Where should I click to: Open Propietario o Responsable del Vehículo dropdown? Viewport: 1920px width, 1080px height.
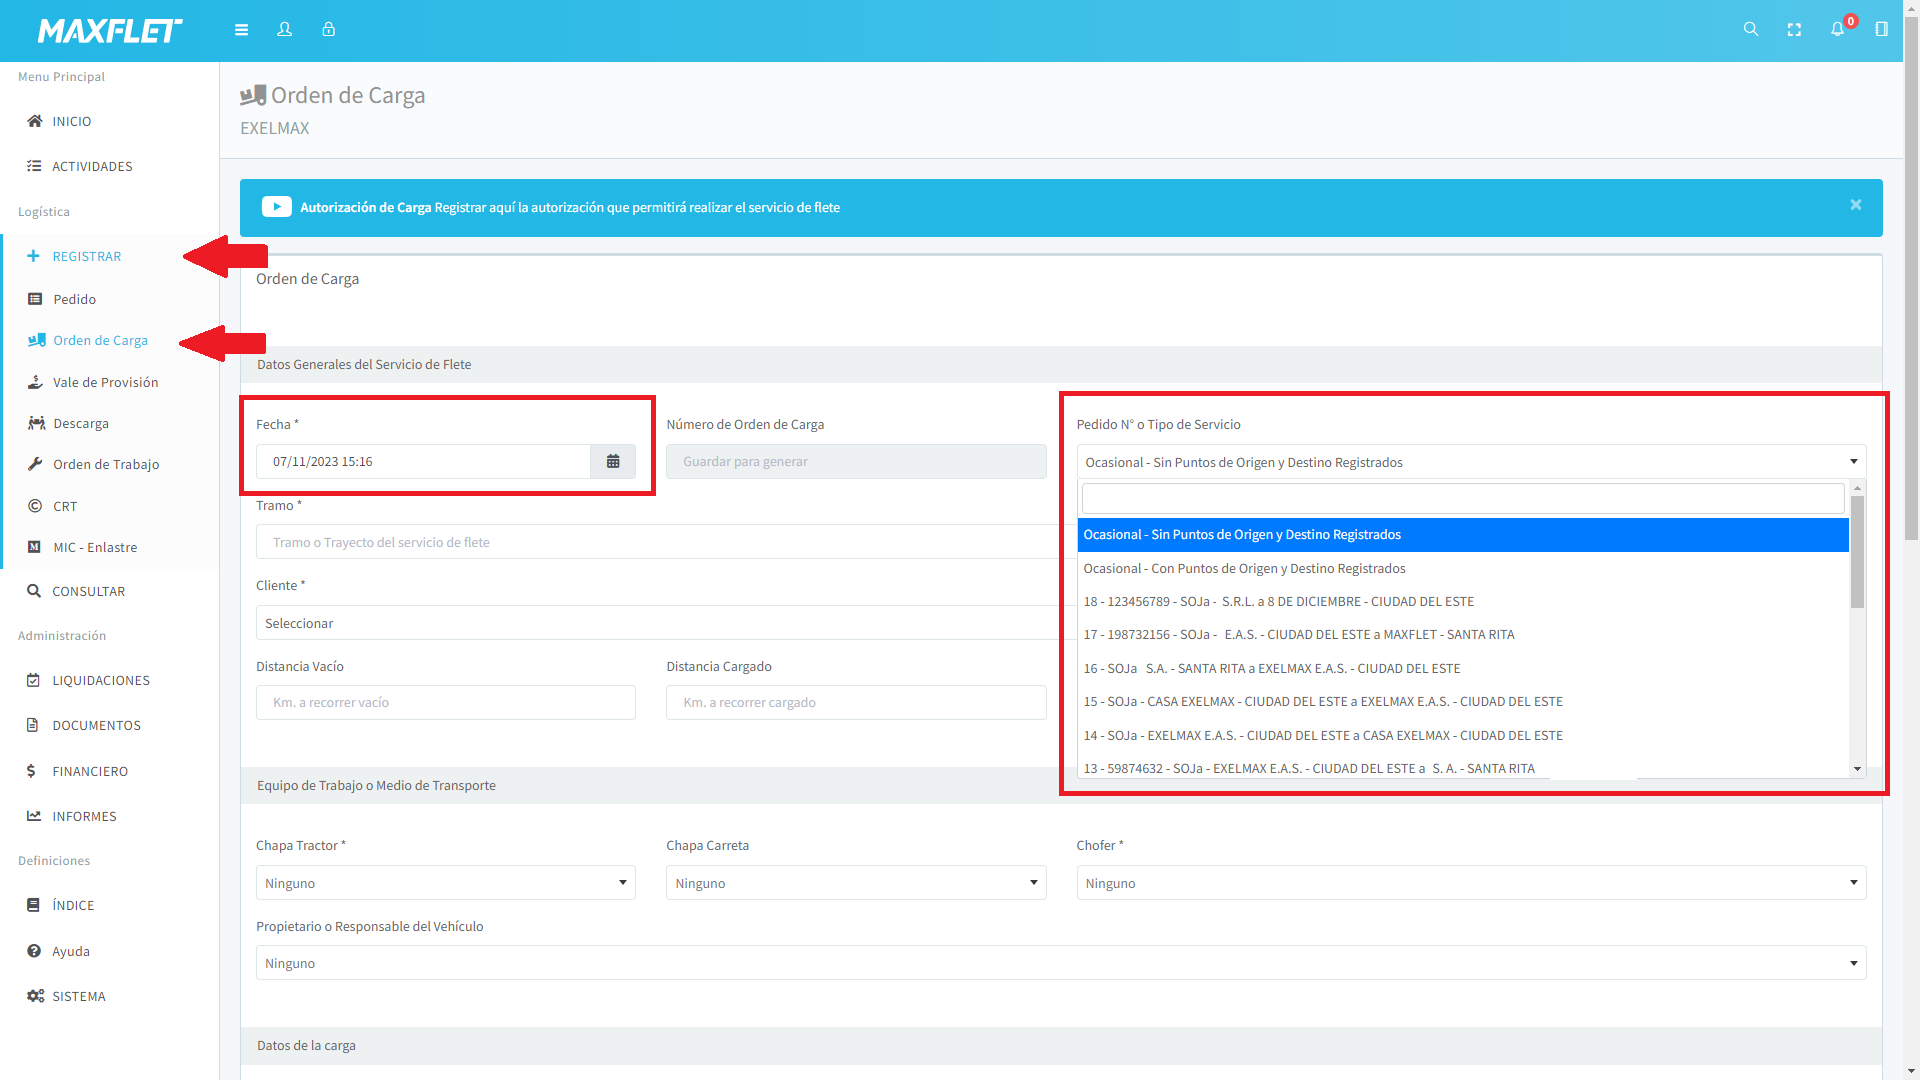click(1060, 963)
